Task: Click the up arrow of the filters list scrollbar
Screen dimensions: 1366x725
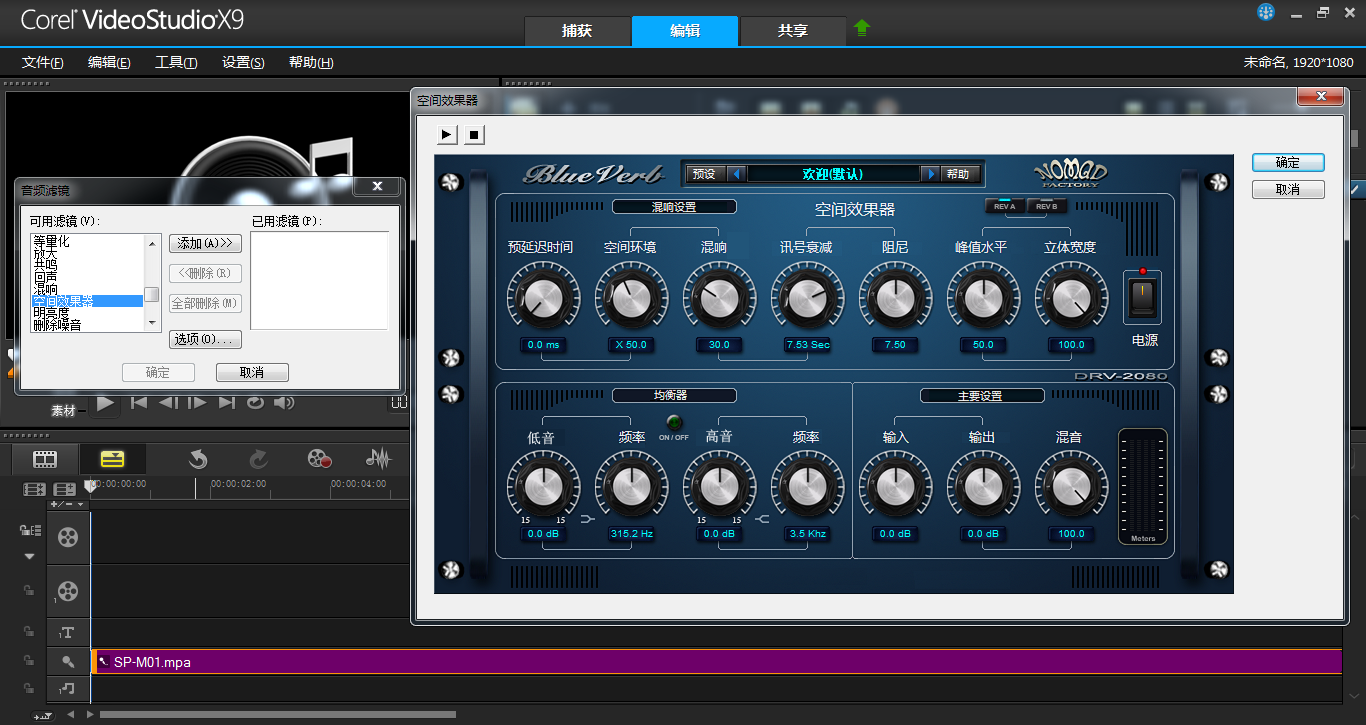Action: pyautogui.click(x=152, y=243)
